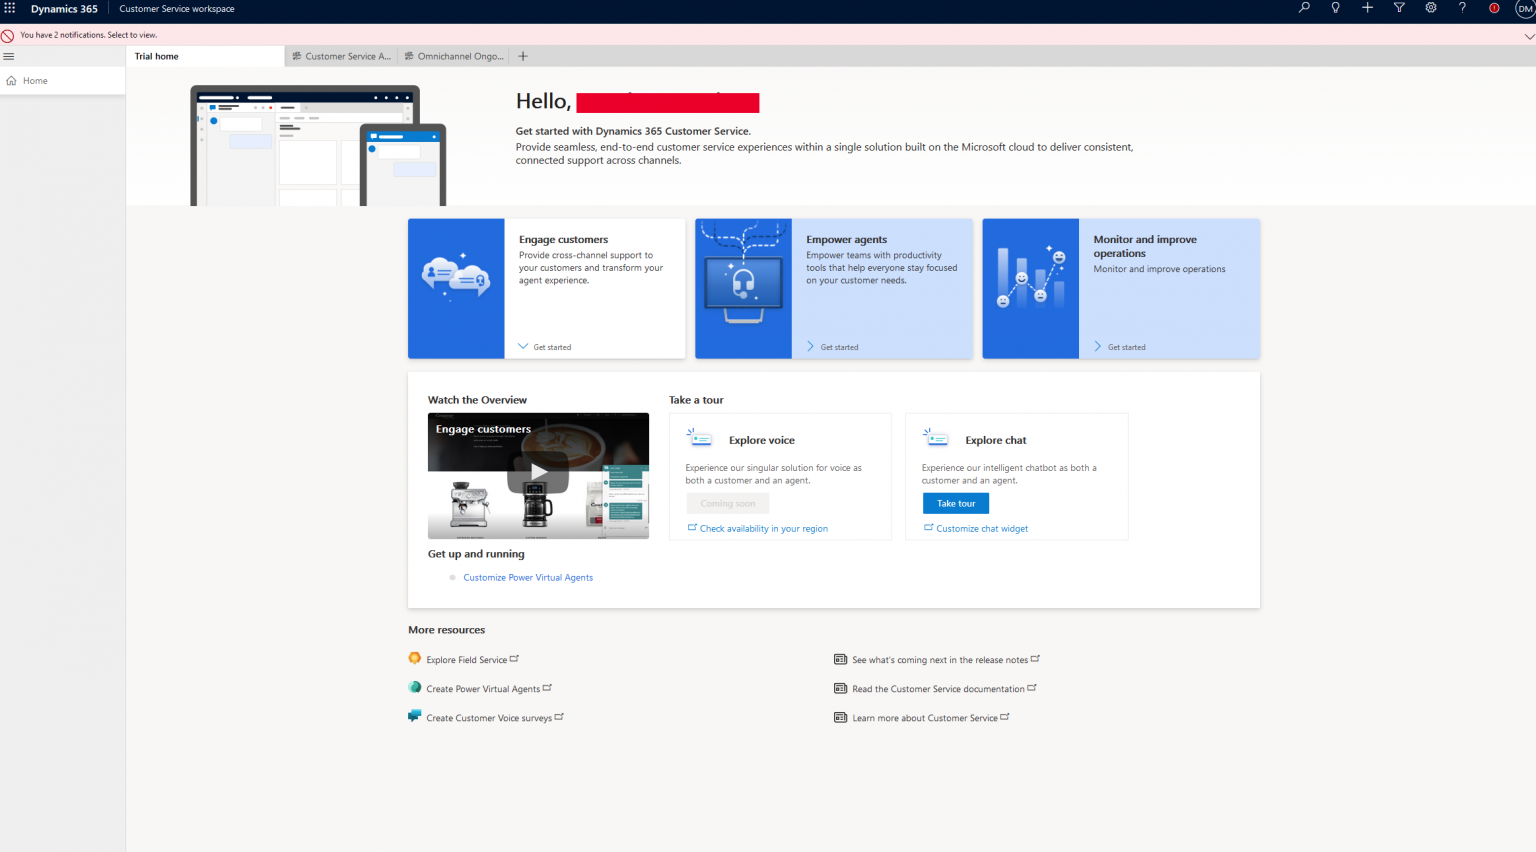Open the Dynamics 365 app launcher
The width and height of the screenshot is (1536, 852).
pos(9,9)
